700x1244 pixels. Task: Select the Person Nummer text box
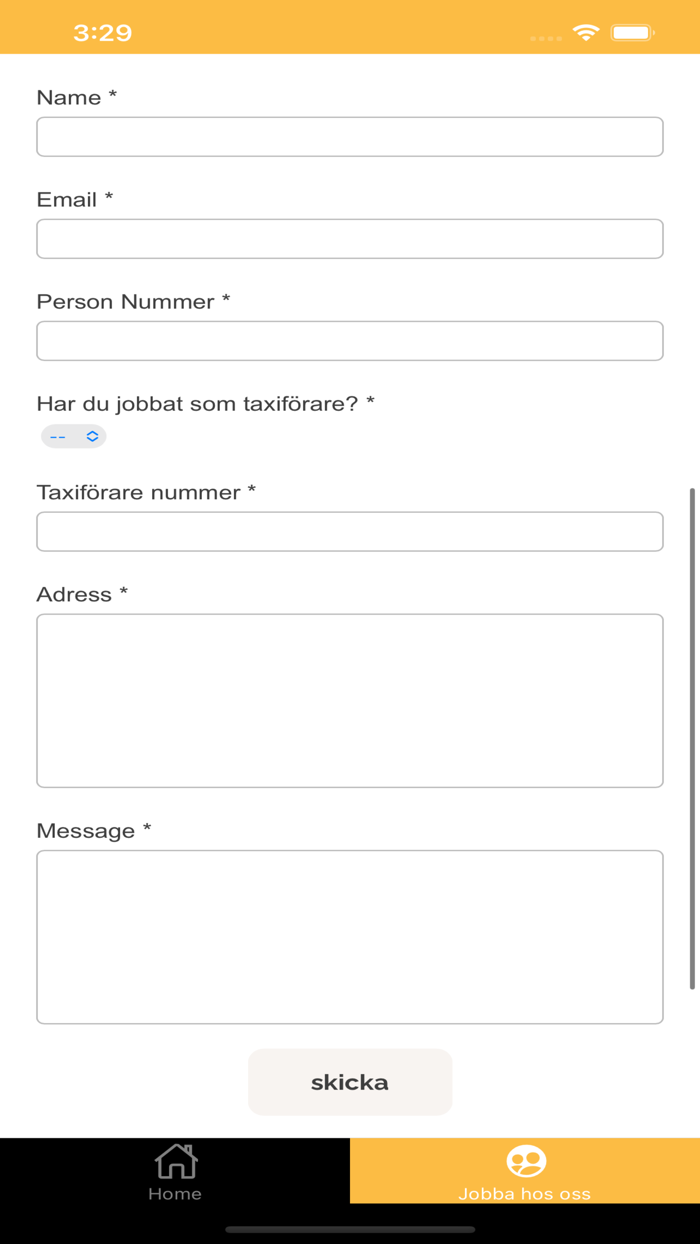350,341
